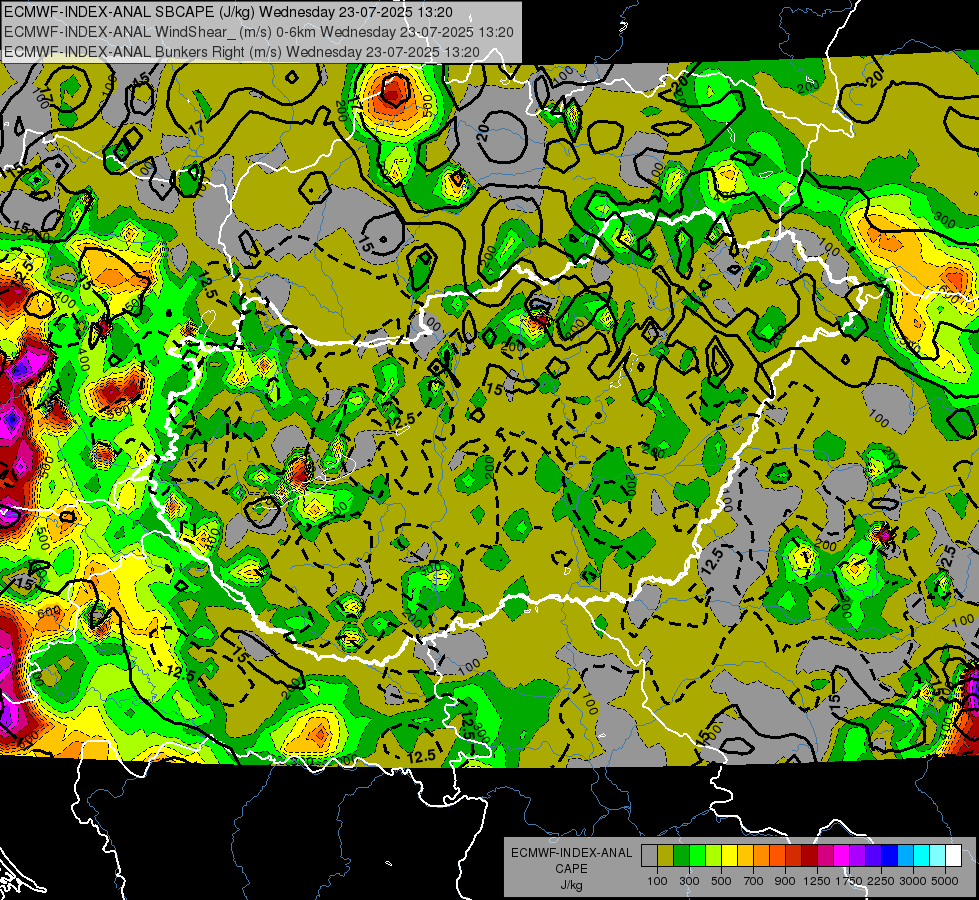Click the 1750 tick label under the legend
This screenshot has width=979, height=900.
849,881
